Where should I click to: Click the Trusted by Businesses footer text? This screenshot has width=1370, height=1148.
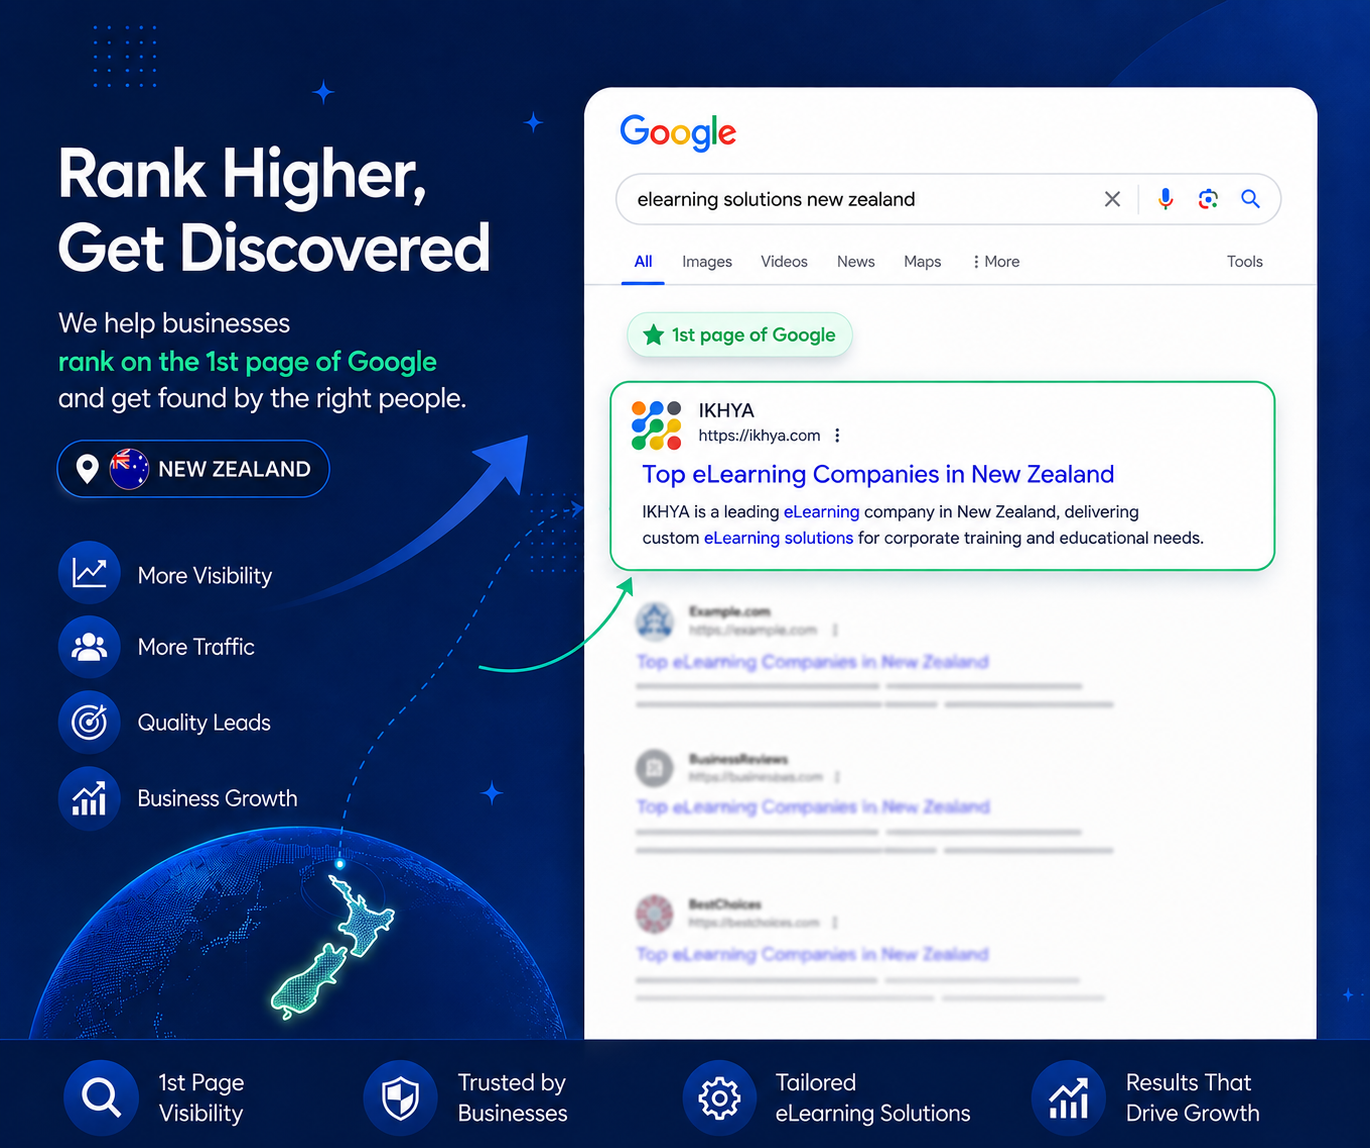512,1098
